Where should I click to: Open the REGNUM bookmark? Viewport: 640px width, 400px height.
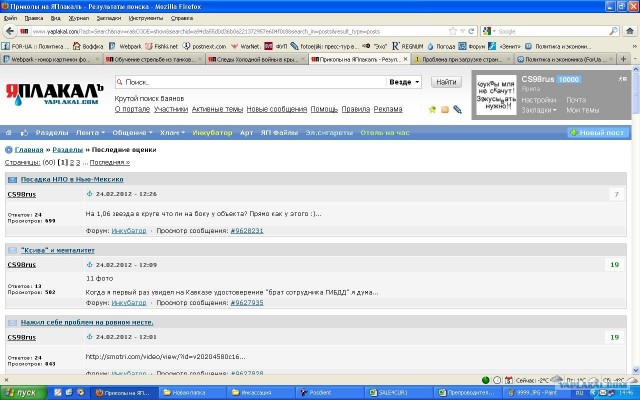point(407,46)
